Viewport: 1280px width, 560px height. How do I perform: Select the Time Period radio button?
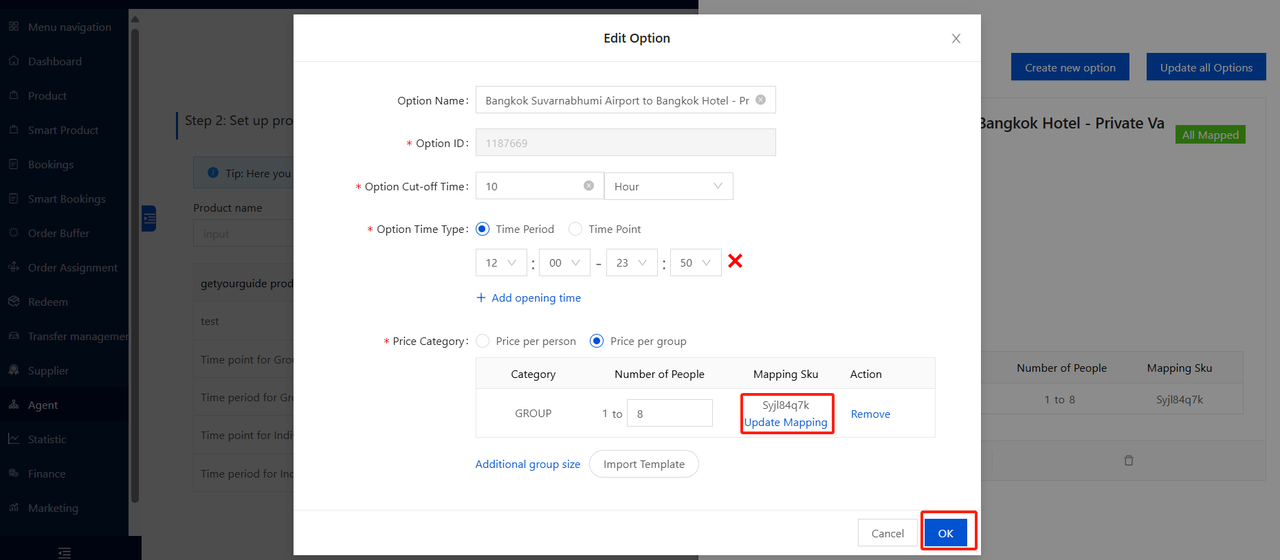click(x=482, y=229)
